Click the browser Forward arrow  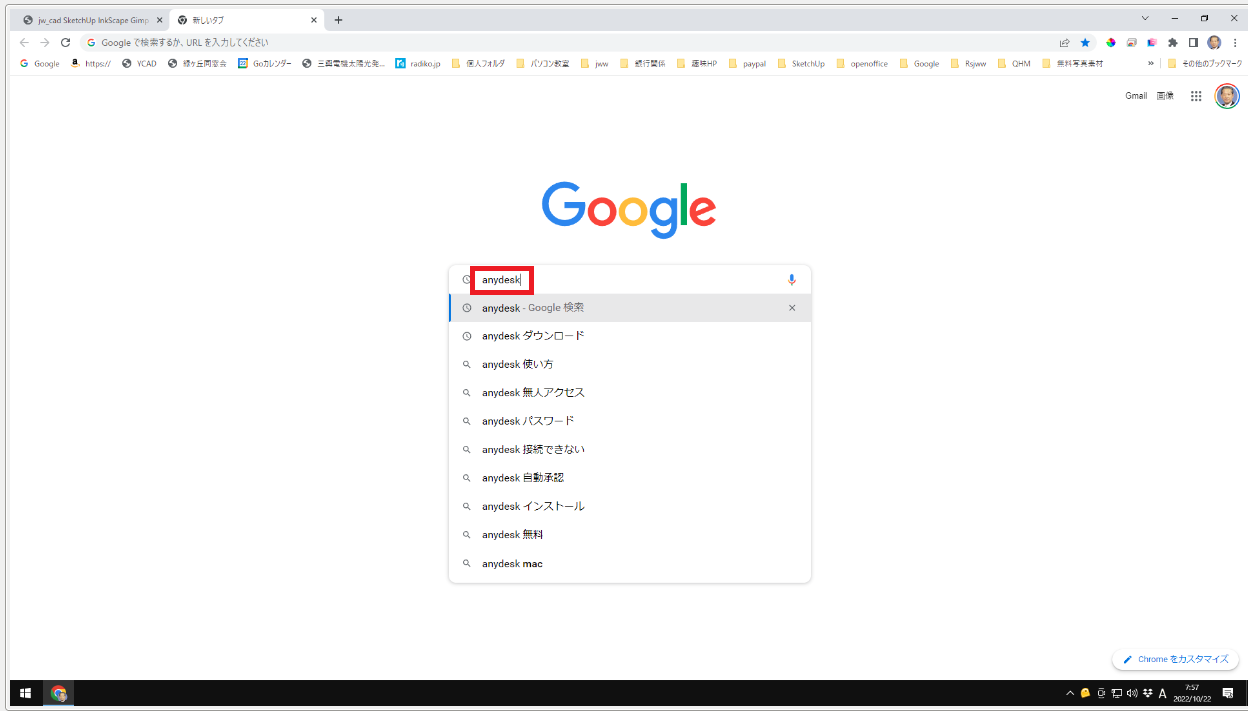pos(45,43)
